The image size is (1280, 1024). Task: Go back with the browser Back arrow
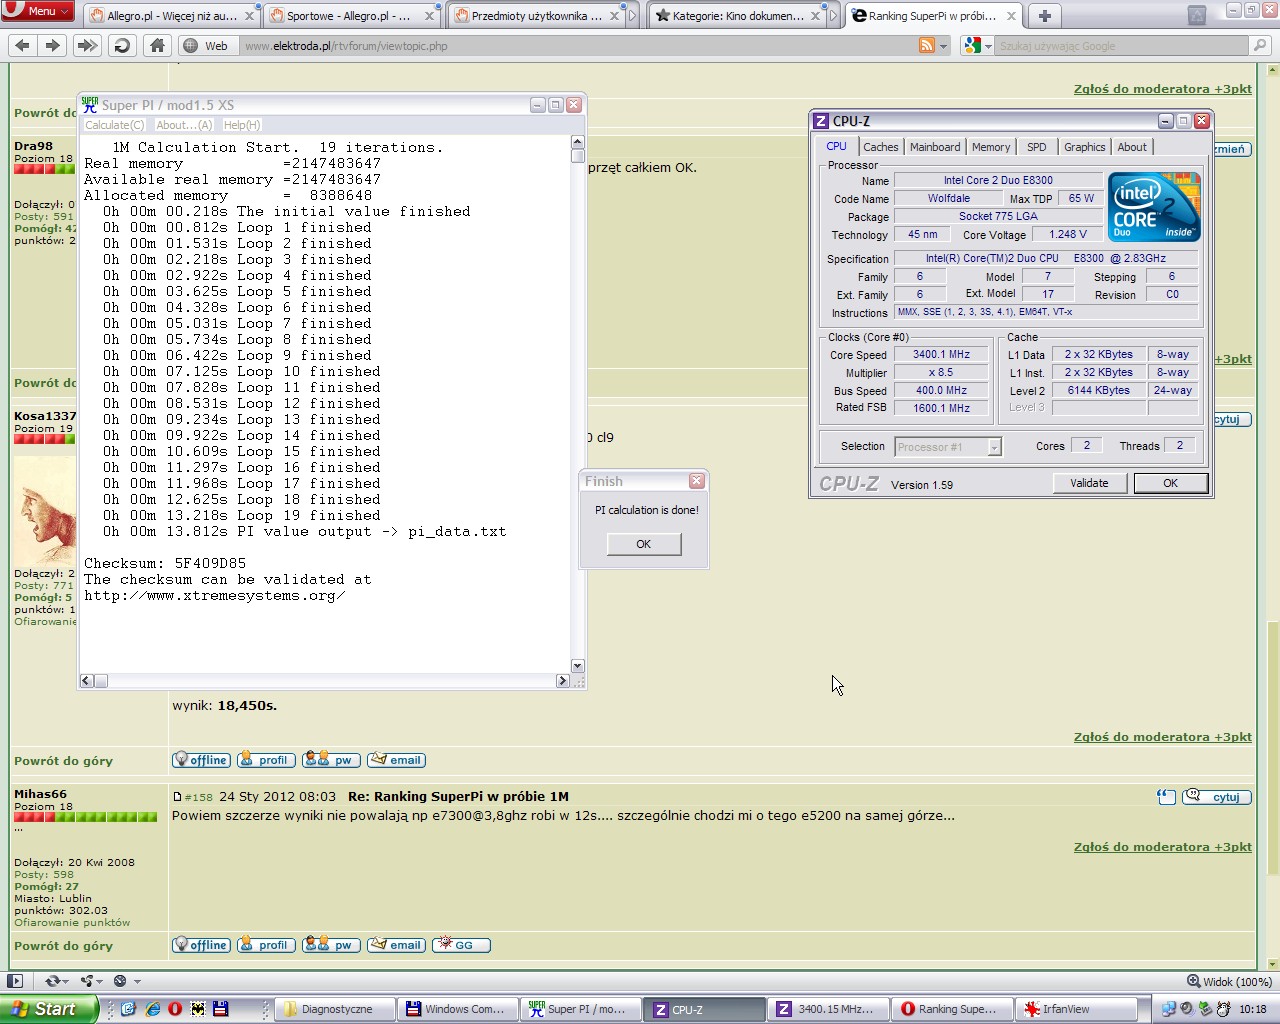(x=23, y=45)
